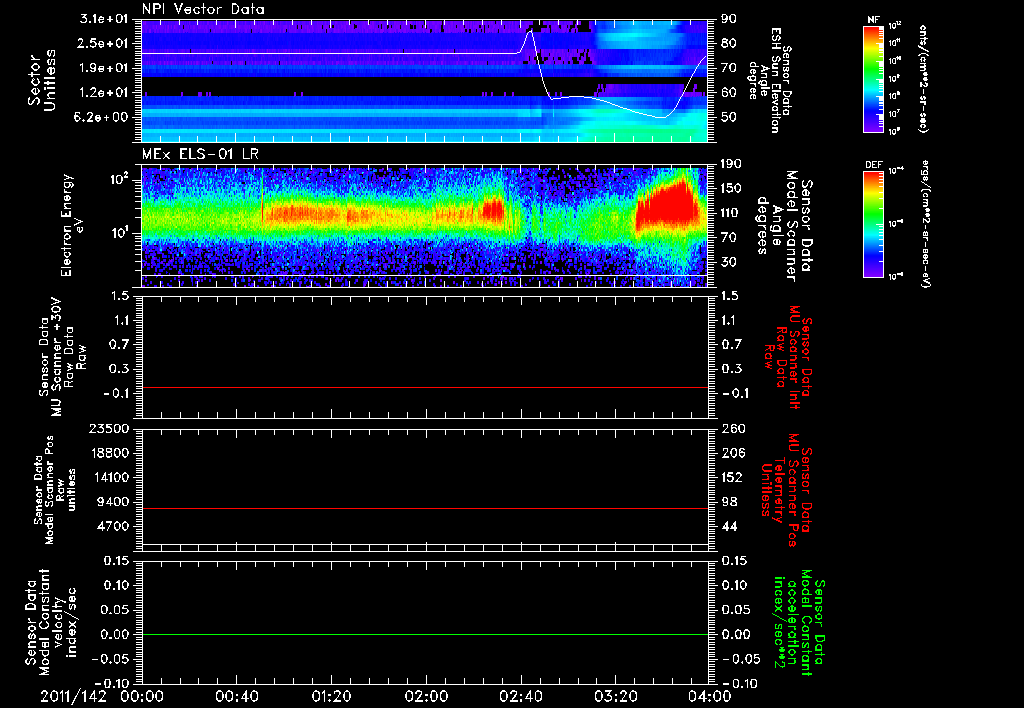The height and width of the screenshot is (708, 1024).
Task: Click the "01:20" time tick label
Action: pyautogui.click(x=331, y=696)
